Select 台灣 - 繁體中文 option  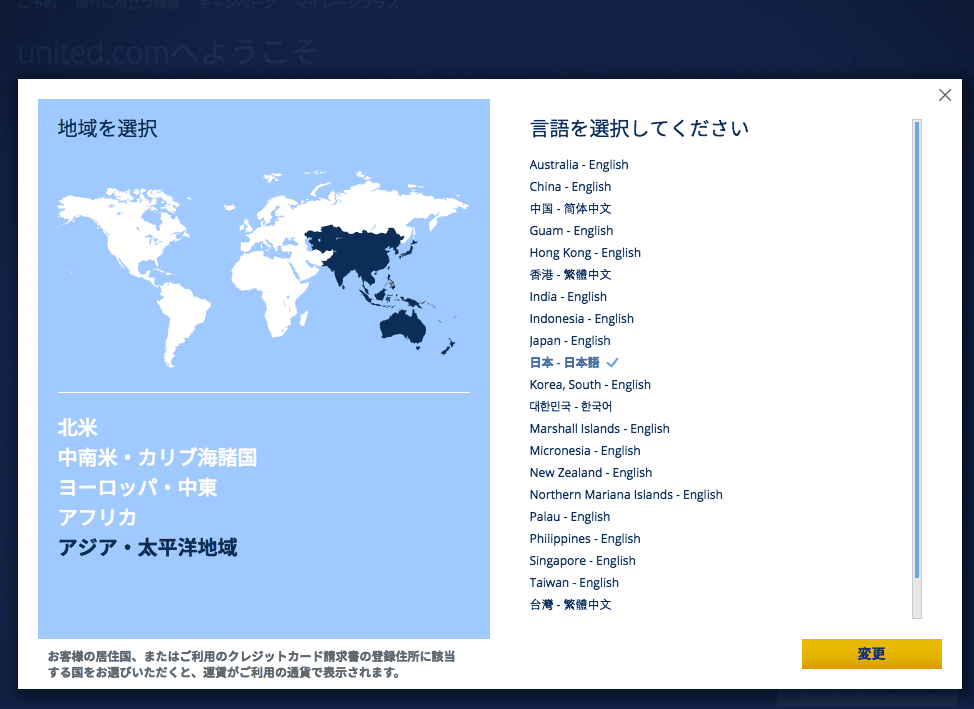[x=570, y=605]
